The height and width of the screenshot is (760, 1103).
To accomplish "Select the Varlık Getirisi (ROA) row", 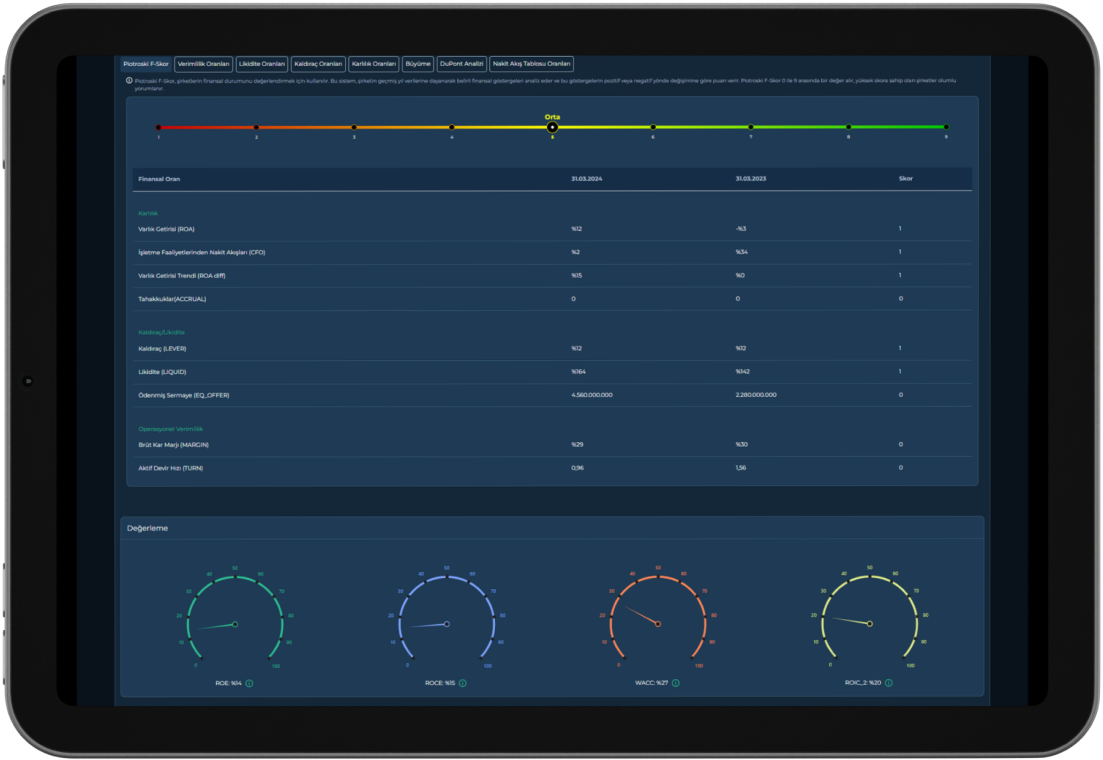I will click(550, 229).
